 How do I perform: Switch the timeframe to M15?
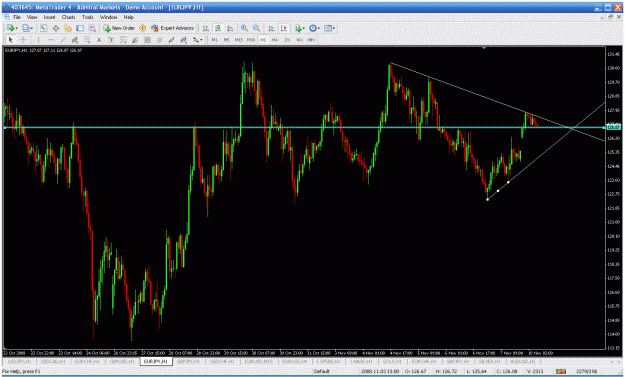pyautogui.click(x=239, y=40)
